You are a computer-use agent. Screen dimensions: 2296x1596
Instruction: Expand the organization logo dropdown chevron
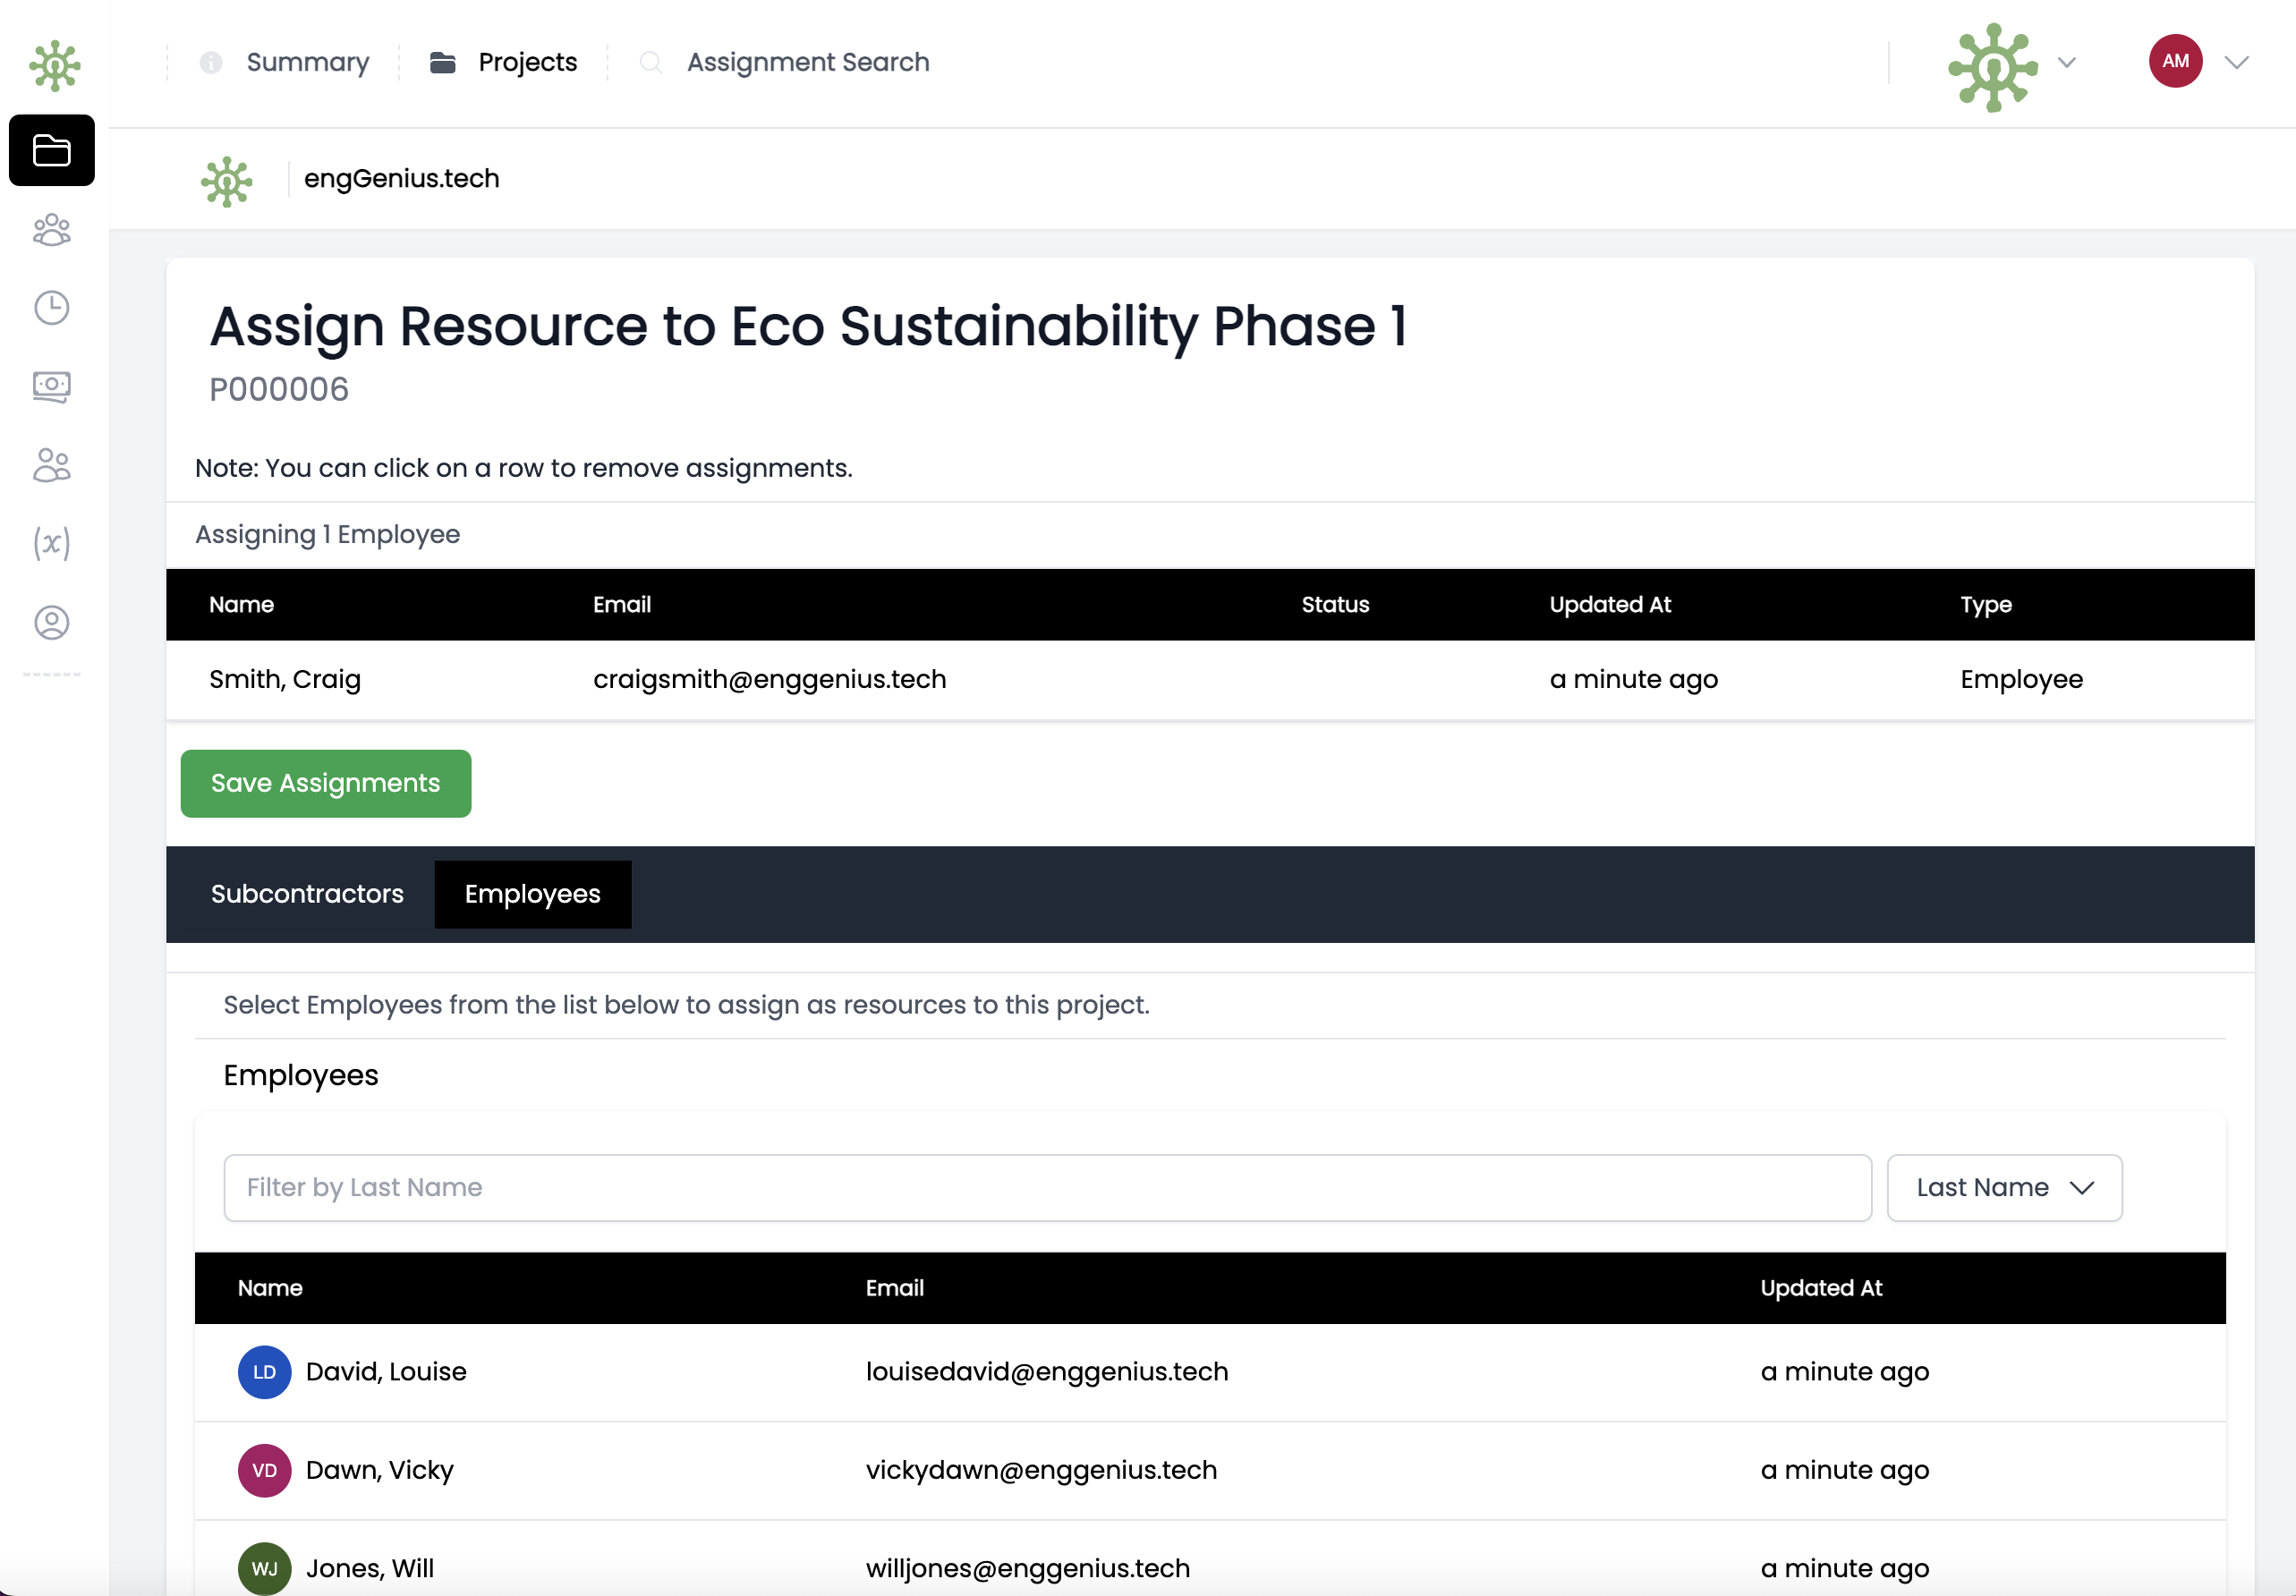2067,63
